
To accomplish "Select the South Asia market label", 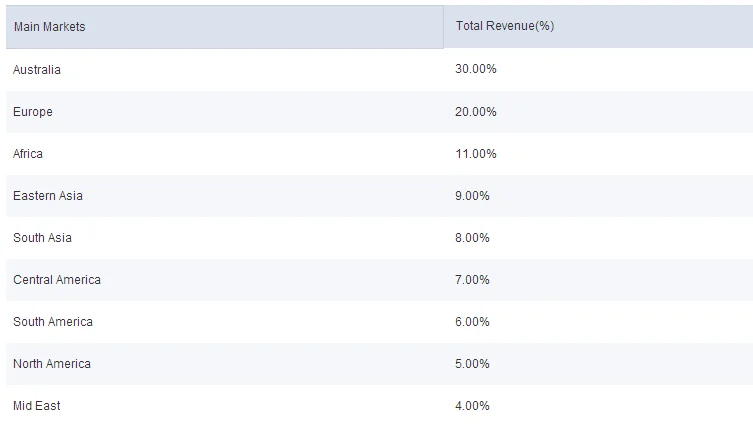I will pyautogui.click(x=42, y=238).
